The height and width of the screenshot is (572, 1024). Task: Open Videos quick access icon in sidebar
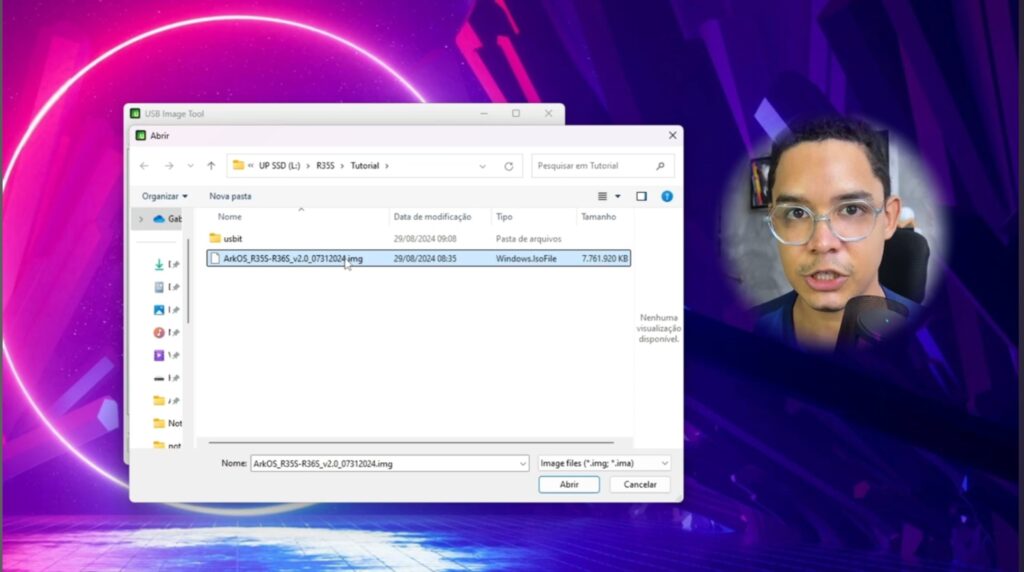(159, 356)
